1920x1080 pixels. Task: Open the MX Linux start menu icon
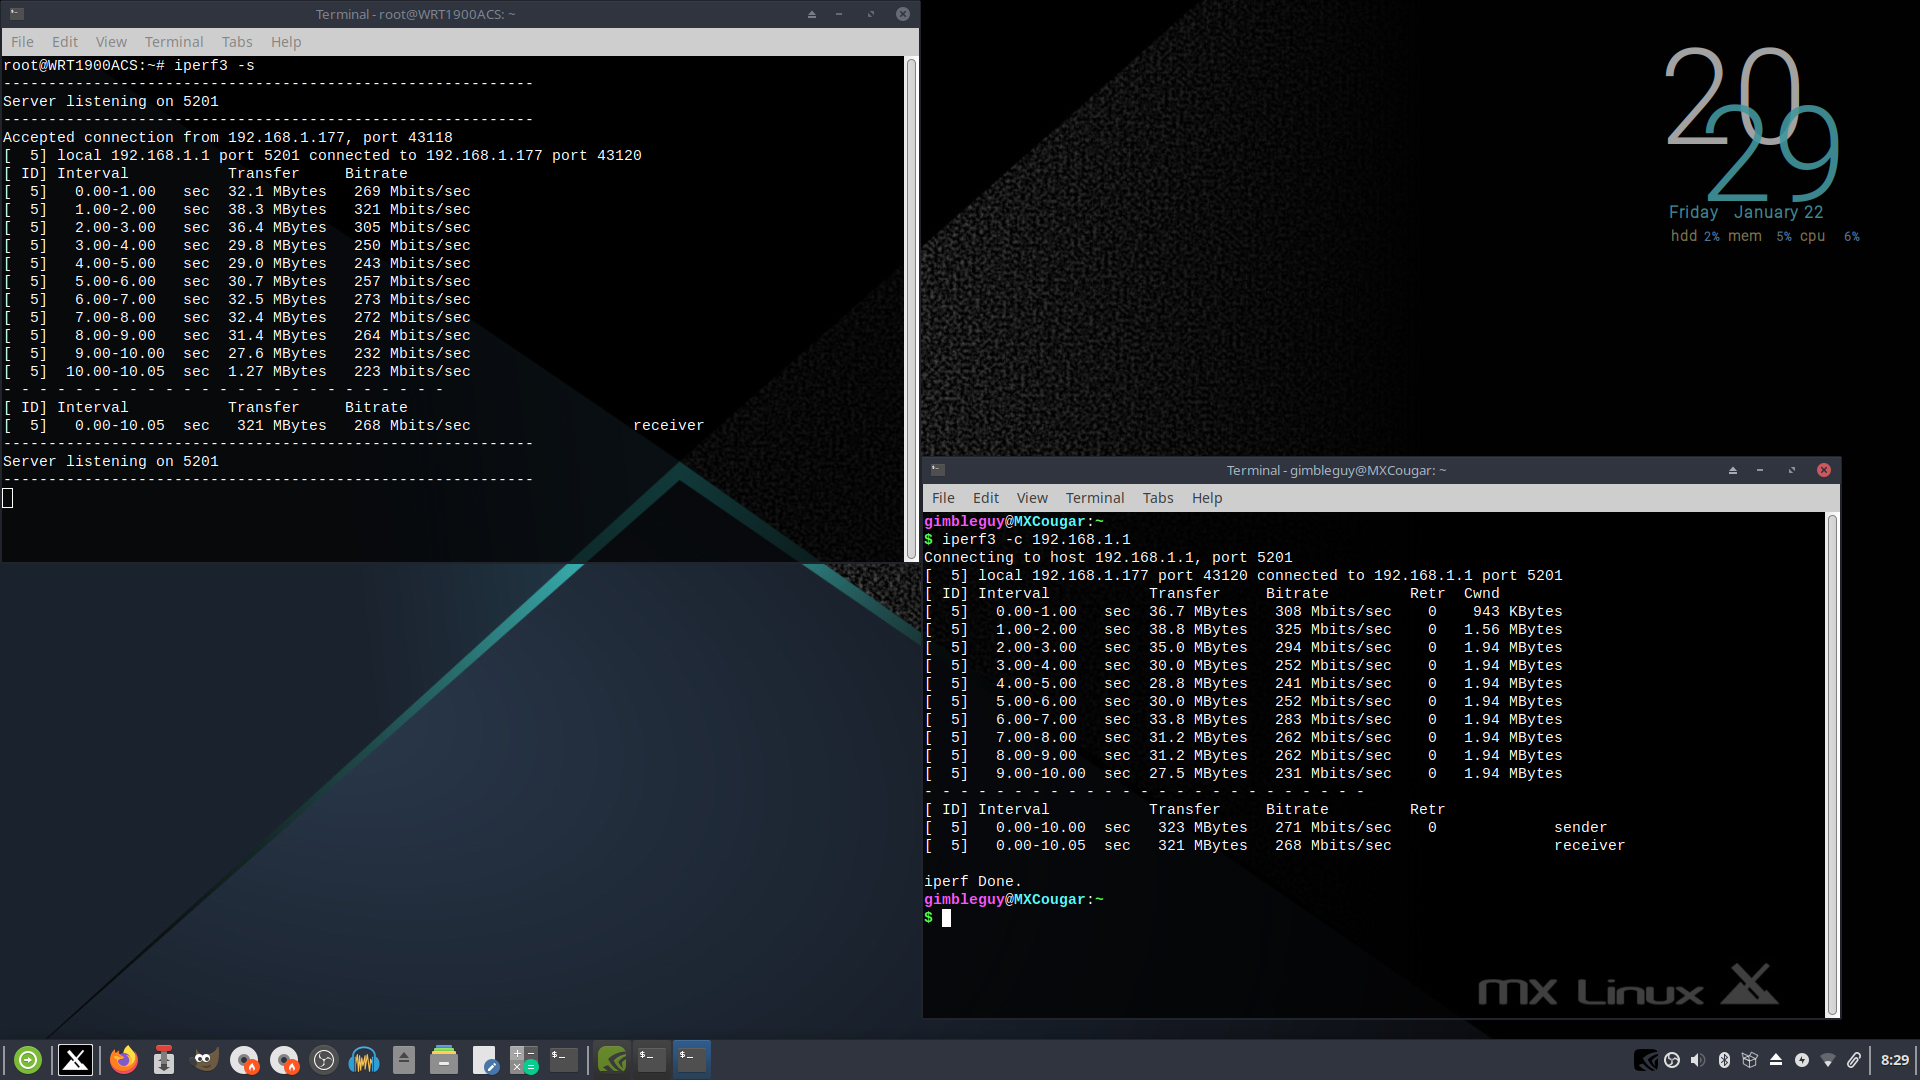75,1060
